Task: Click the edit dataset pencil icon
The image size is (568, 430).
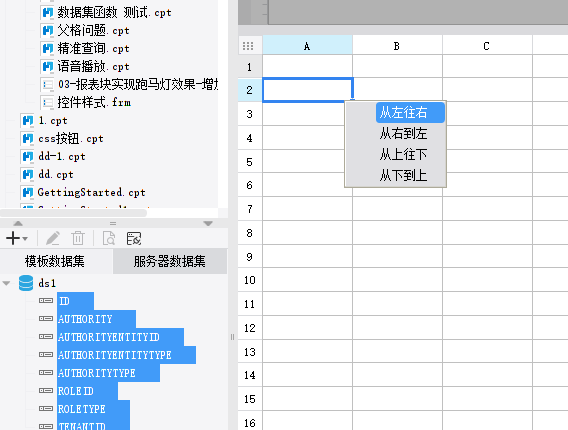Action: (x=53, y=238)
